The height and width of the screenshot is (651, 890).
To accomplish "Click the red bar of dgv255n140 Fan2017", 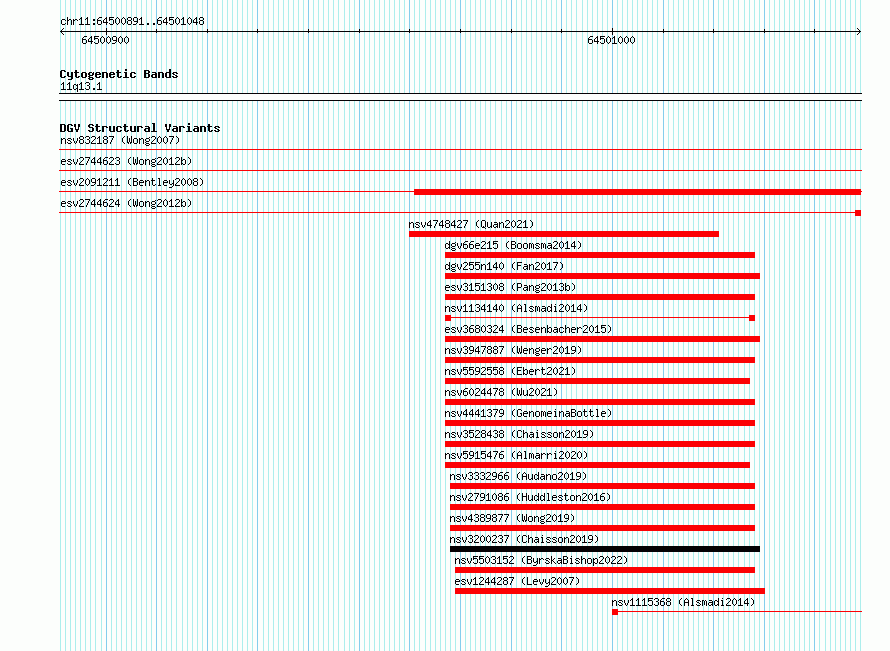I will [602, 276].
